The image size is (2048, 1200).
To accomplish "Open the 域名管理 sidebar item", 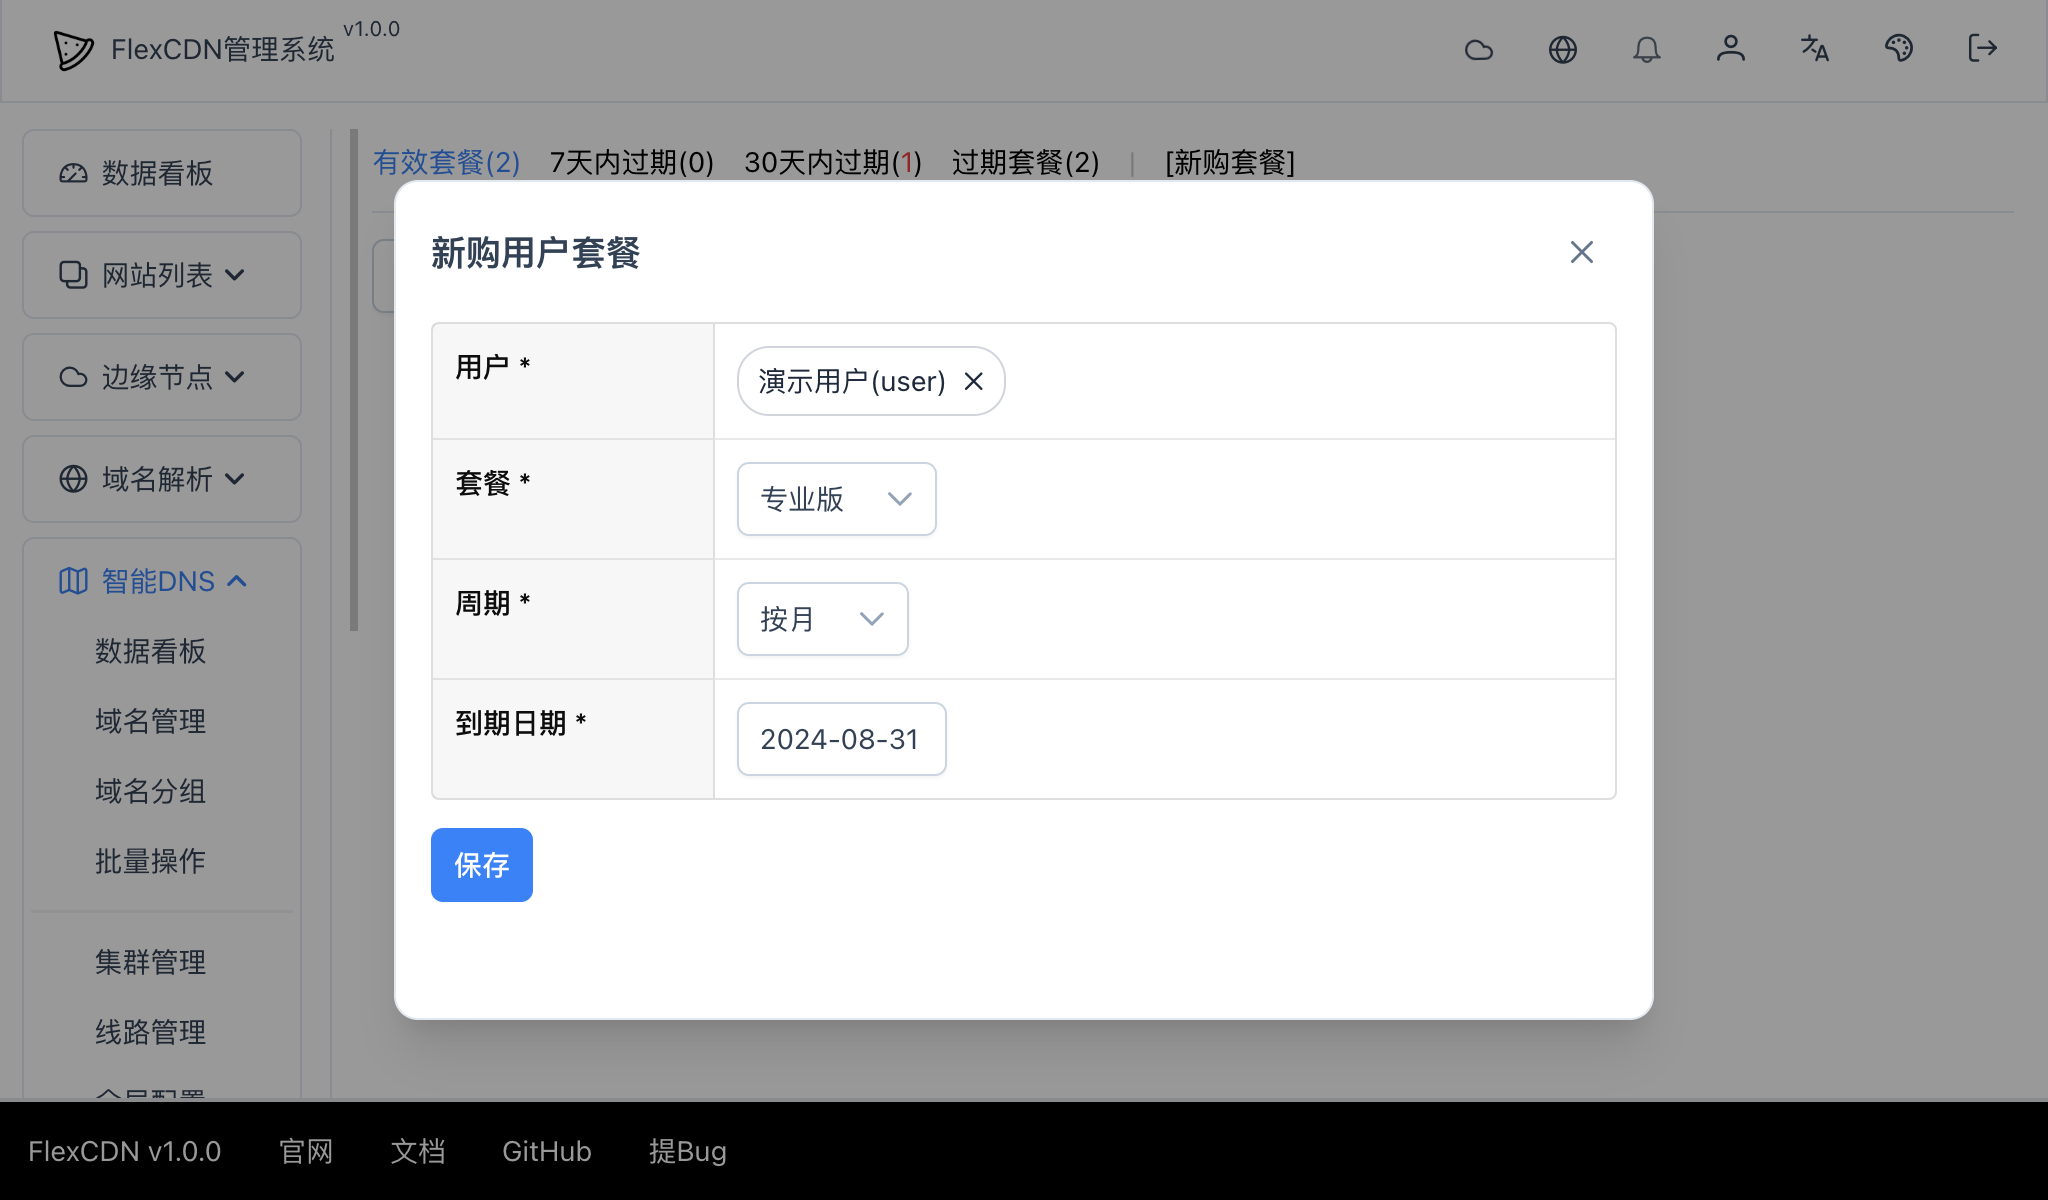I will 148,721.
